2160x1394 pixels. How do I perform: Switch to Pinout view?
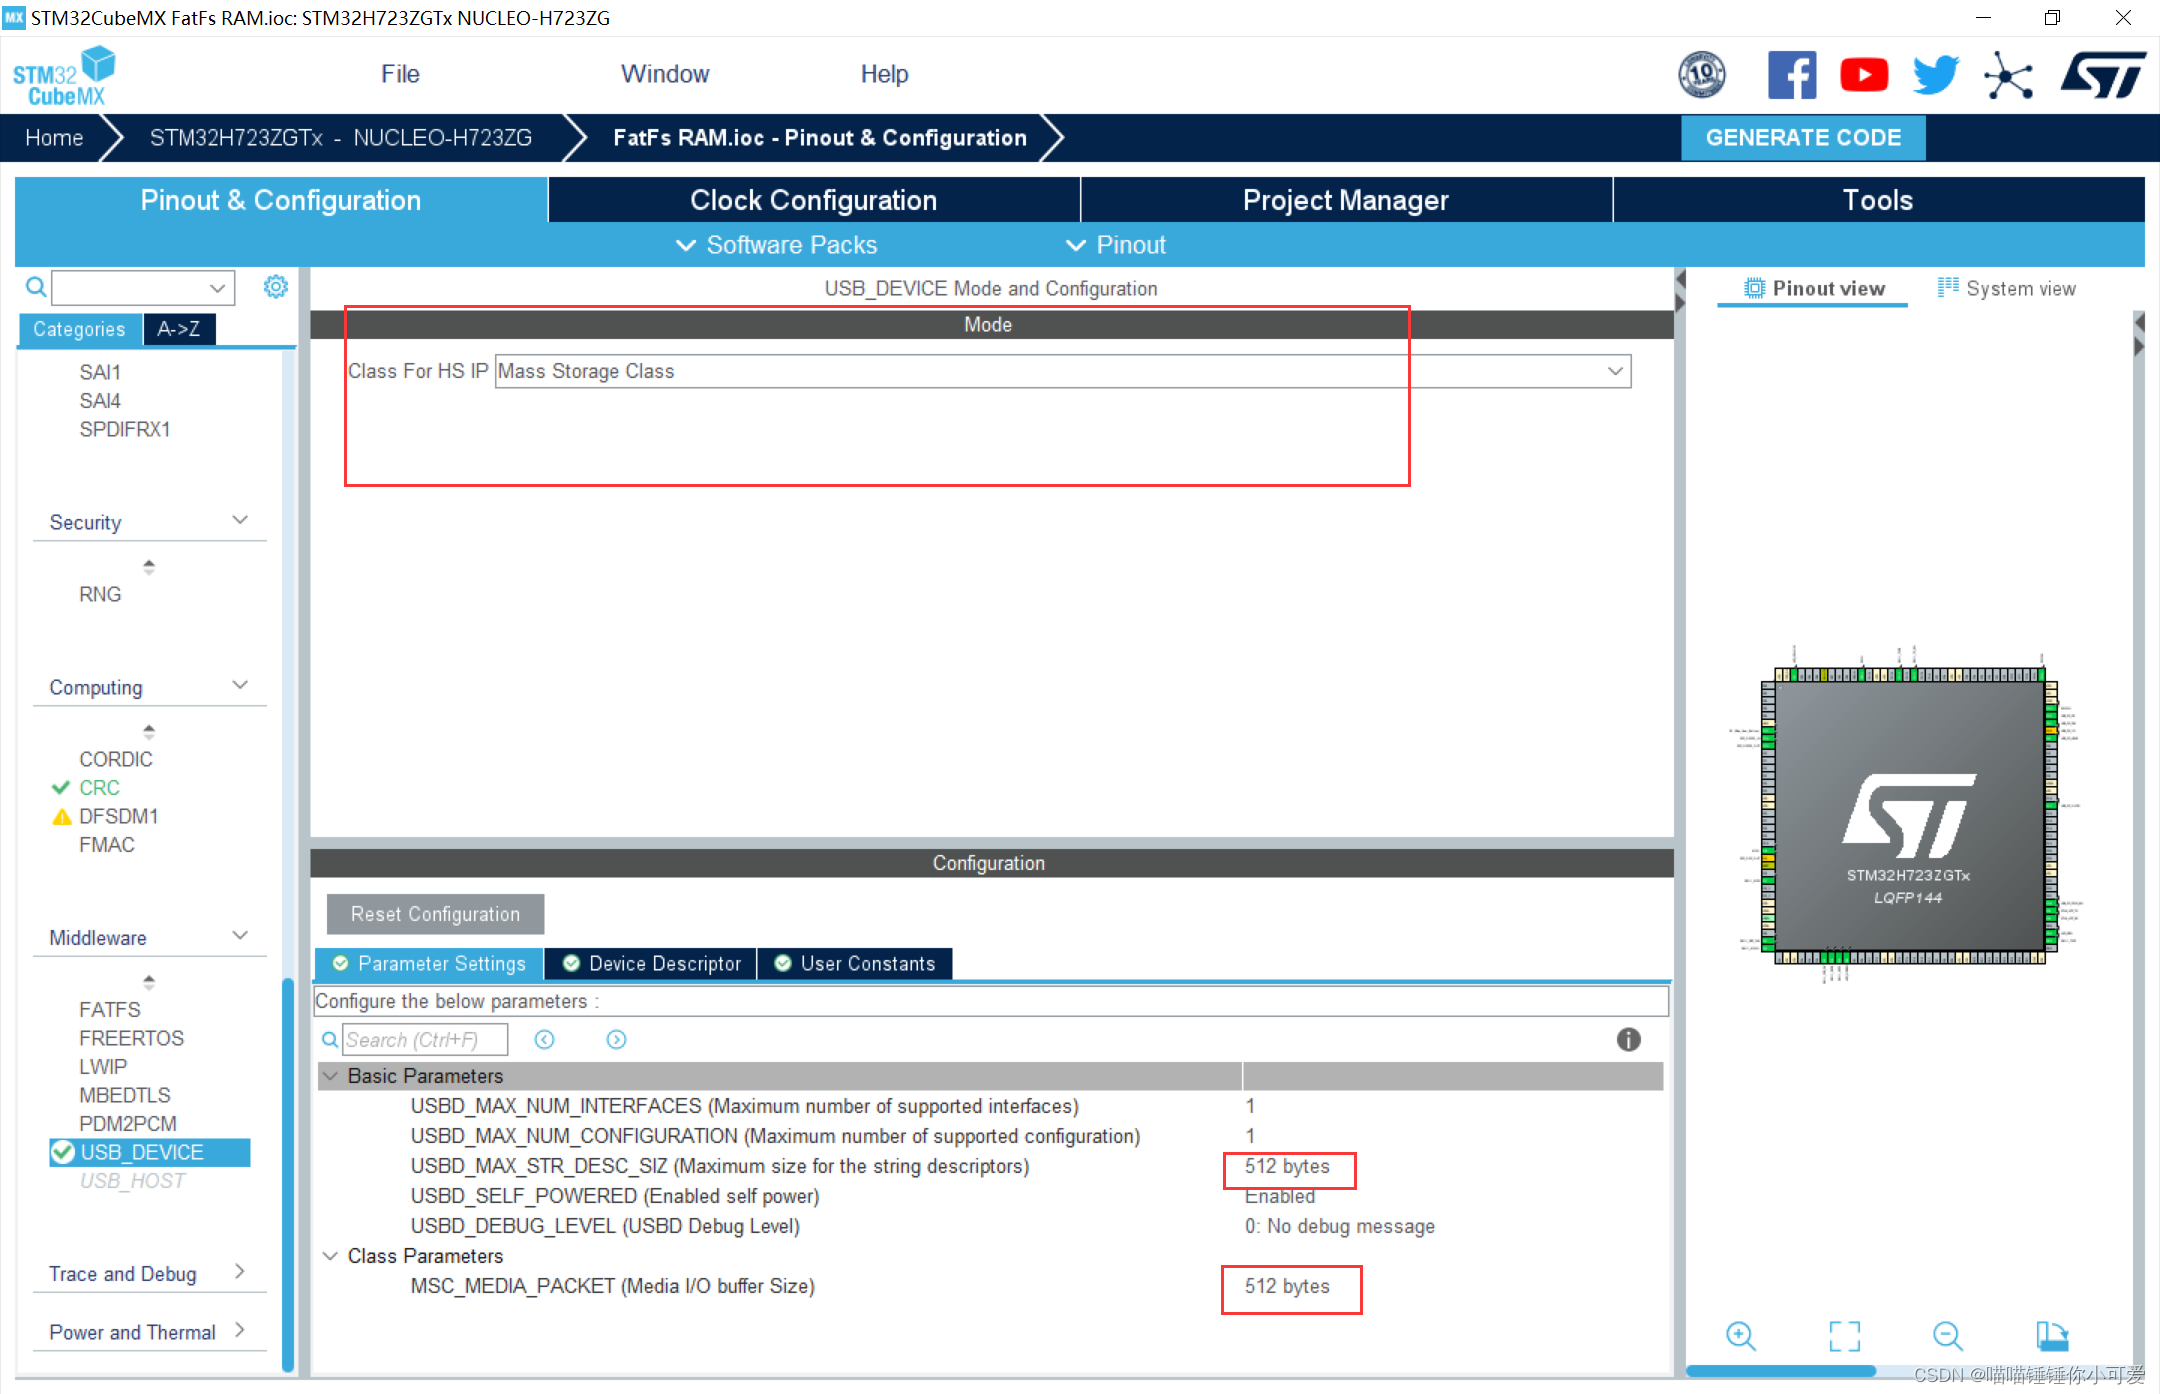click(x=1814, y=288)
